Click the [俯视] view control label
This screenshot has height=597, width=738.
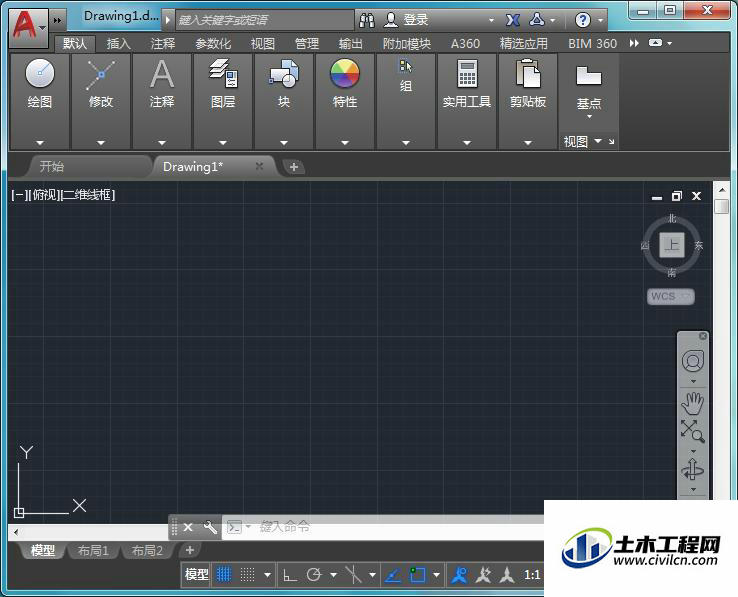[x=44, y=194]
